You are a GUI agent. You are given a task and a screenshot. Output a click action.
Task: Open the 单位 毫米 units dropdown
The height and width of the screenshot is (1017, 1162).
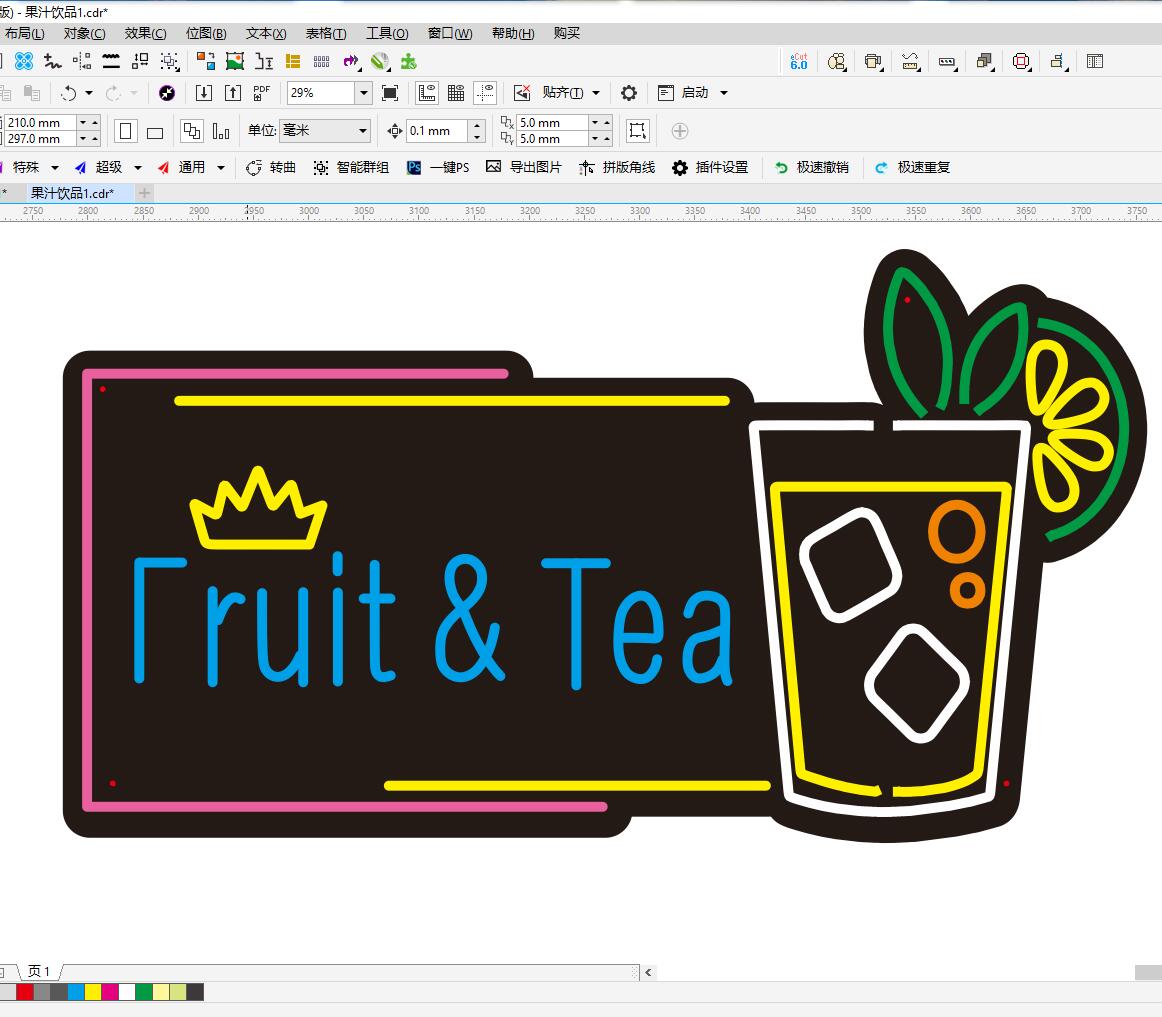[325, 130]
